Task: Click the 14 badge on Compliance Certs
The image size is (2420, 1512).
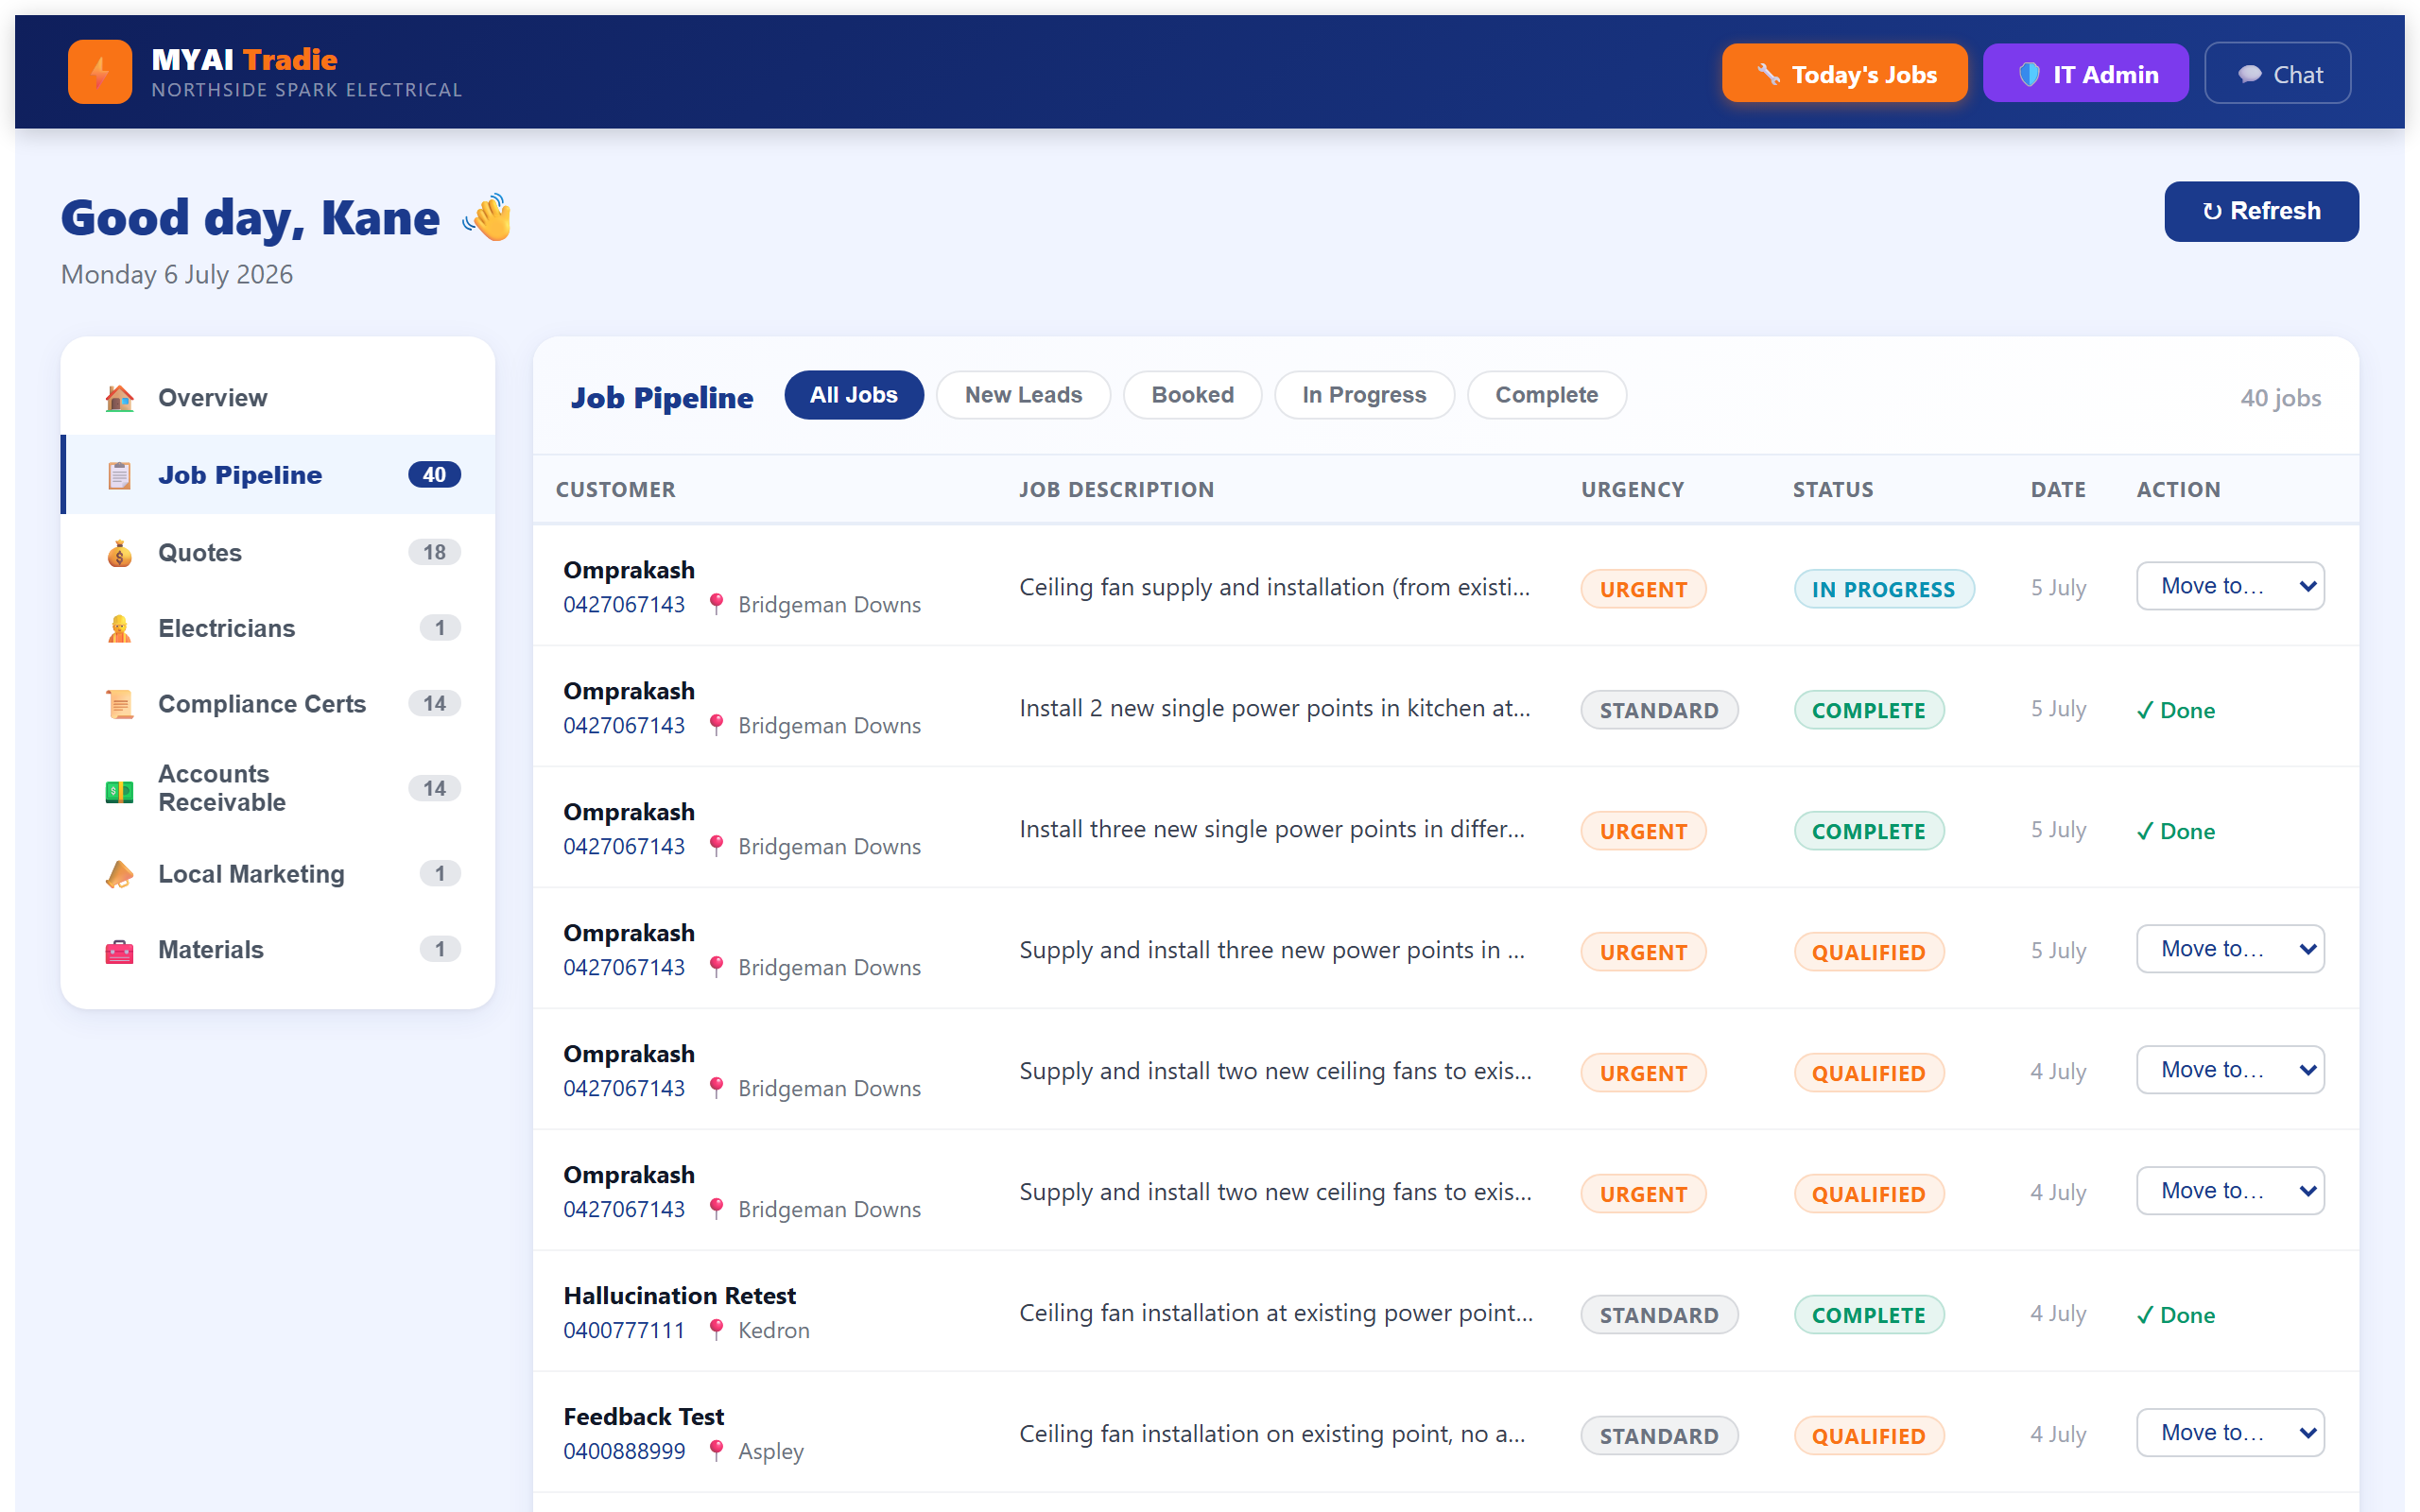Action: click(434, 703)
